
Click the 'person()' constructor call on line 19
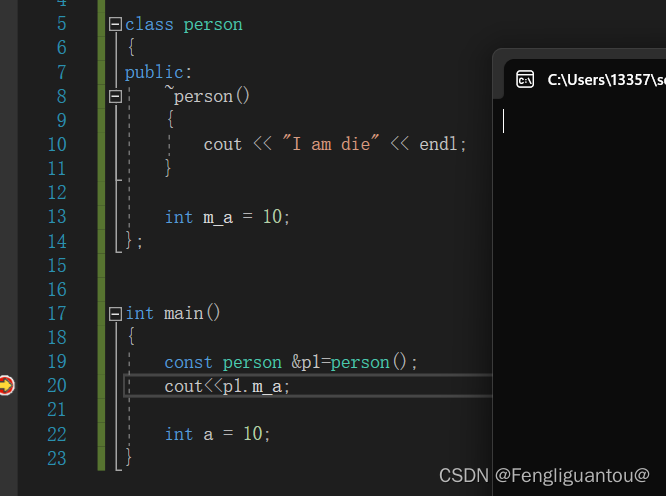[x=369, y=362]
